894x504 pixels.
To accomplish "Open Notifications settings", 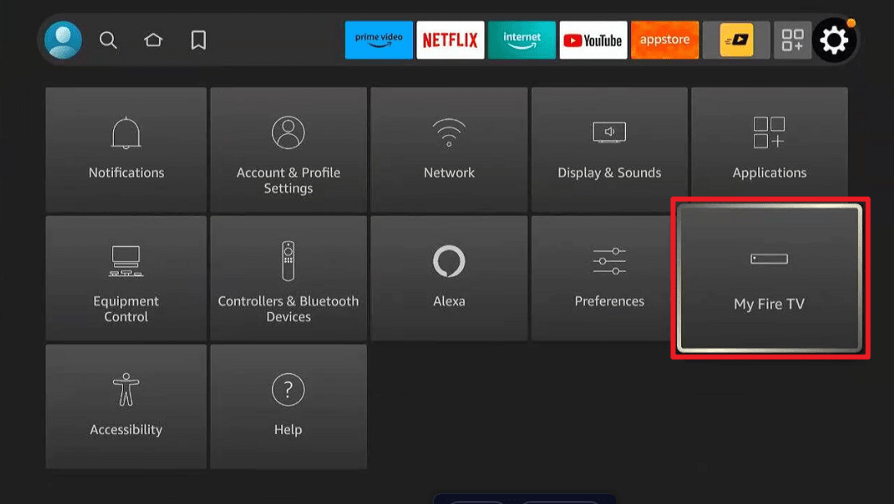I will [126, 149].
